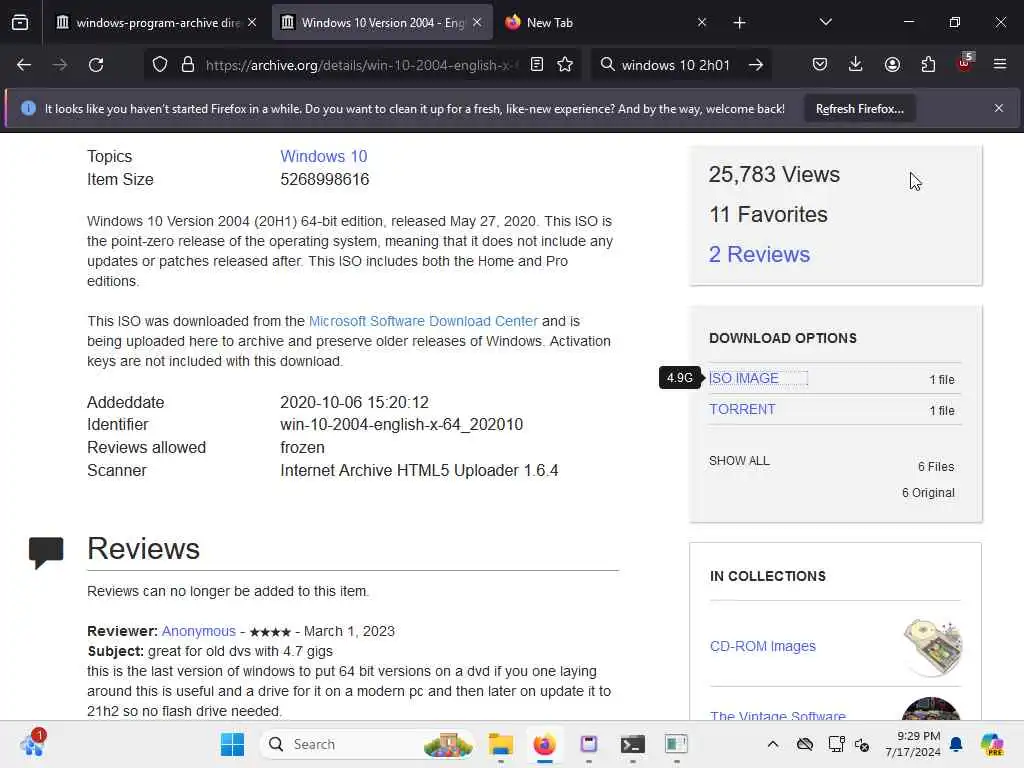Open CD-ROM Images collection link

[763, 647]
